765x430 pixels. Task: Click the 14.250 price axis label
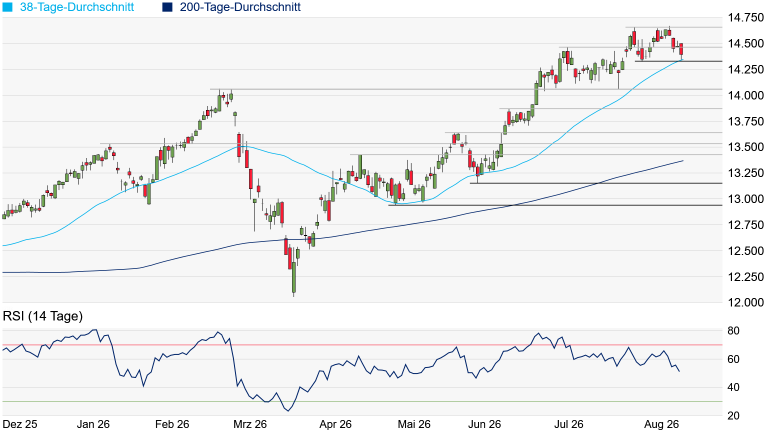[745, 70]
